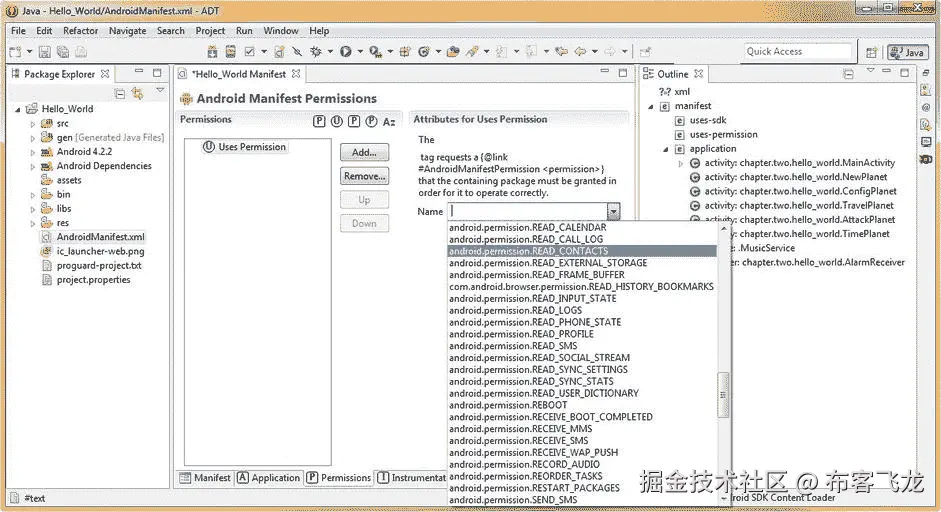941x512 pixels.
Task: Click the Down button
Action: (x=364, y=223)
